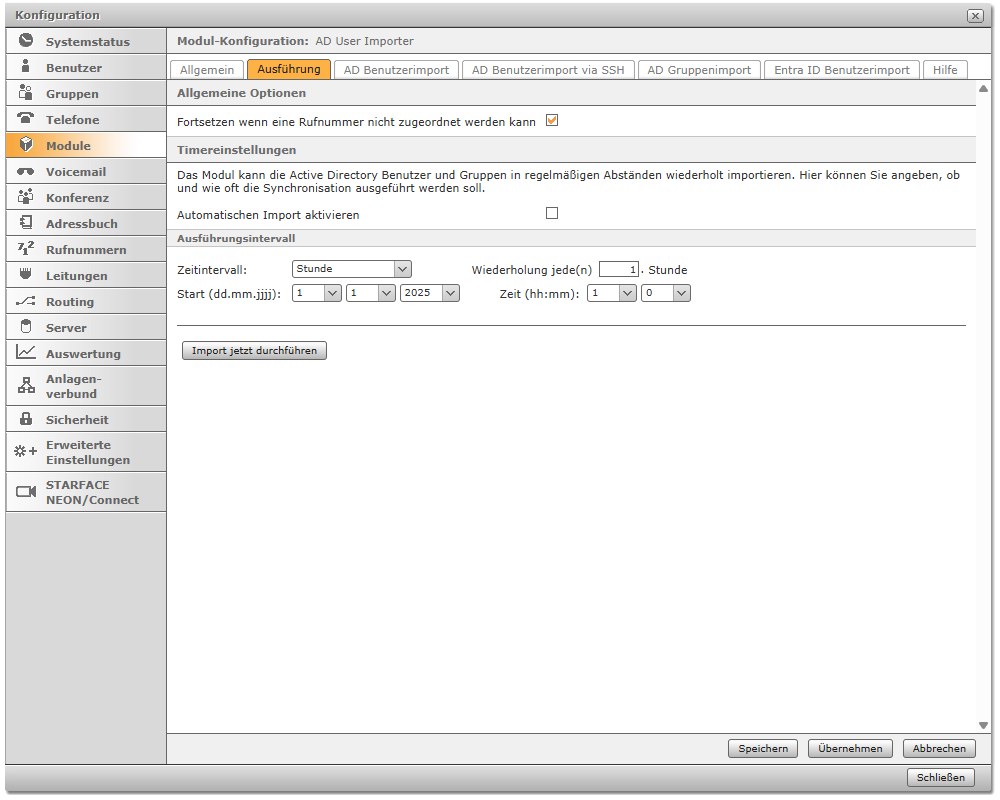Click the scrollbar down arrow
Screen dimensions: 1000x800
click(983, 725)
